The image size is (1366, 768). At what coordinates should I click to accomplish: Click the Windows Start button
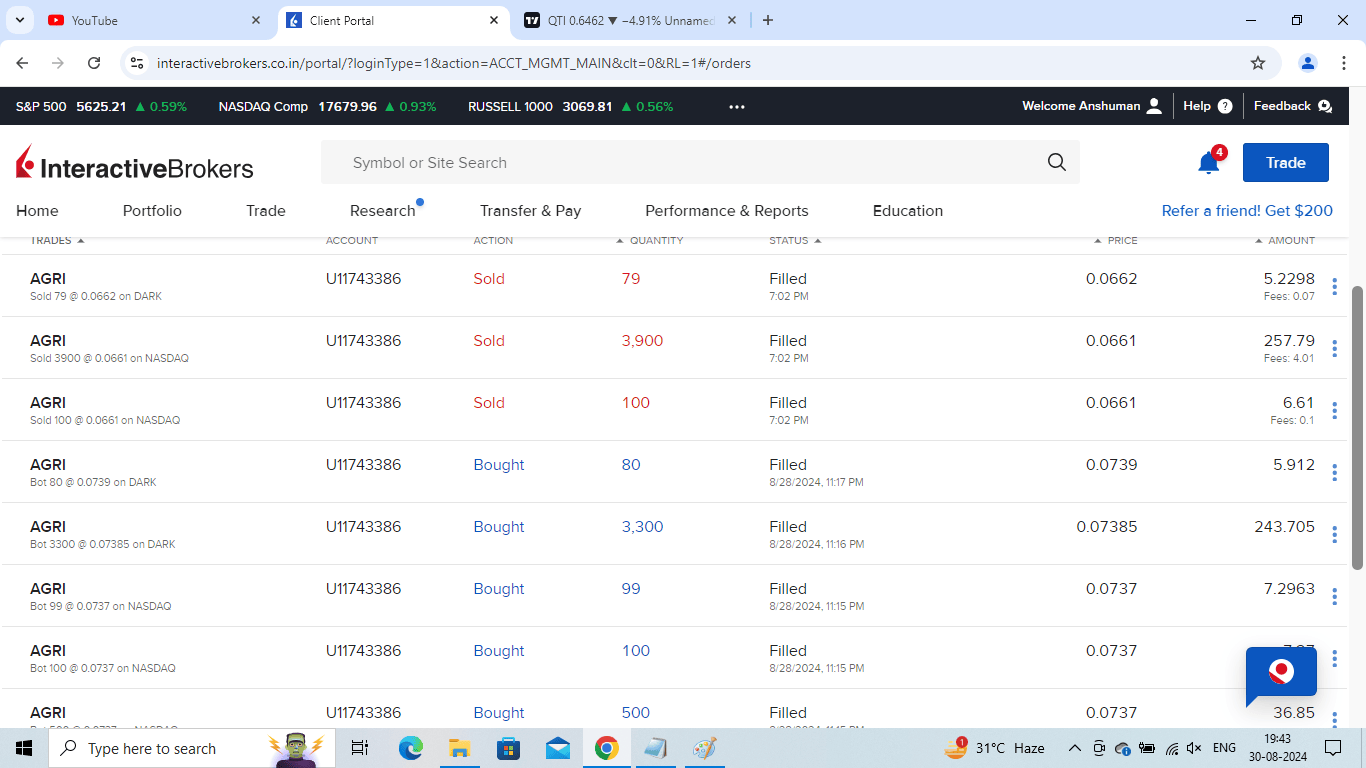(x=24, y=748)
